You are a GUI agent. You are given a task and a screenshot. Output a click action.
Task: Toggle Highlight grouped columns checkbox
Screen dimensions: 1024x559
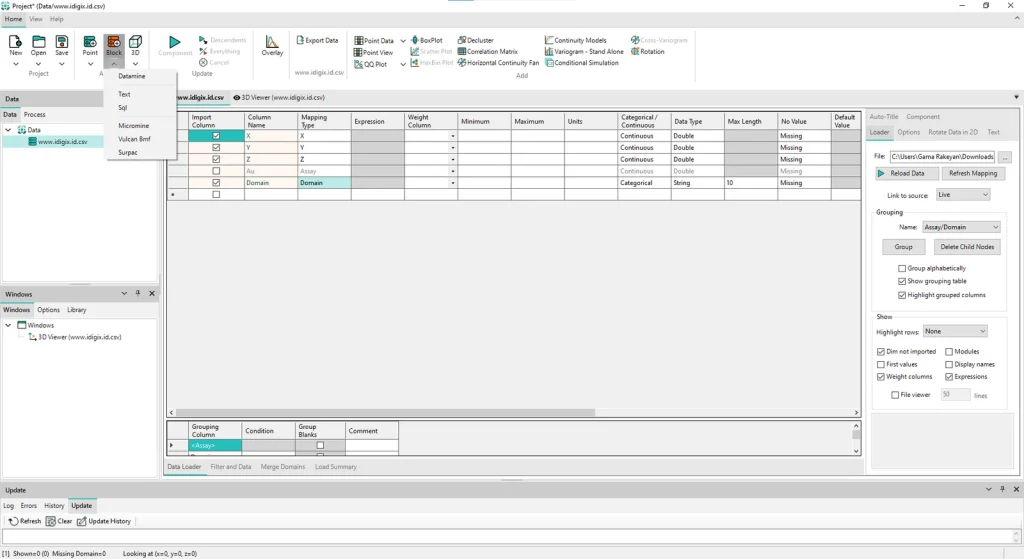(902, 295)
